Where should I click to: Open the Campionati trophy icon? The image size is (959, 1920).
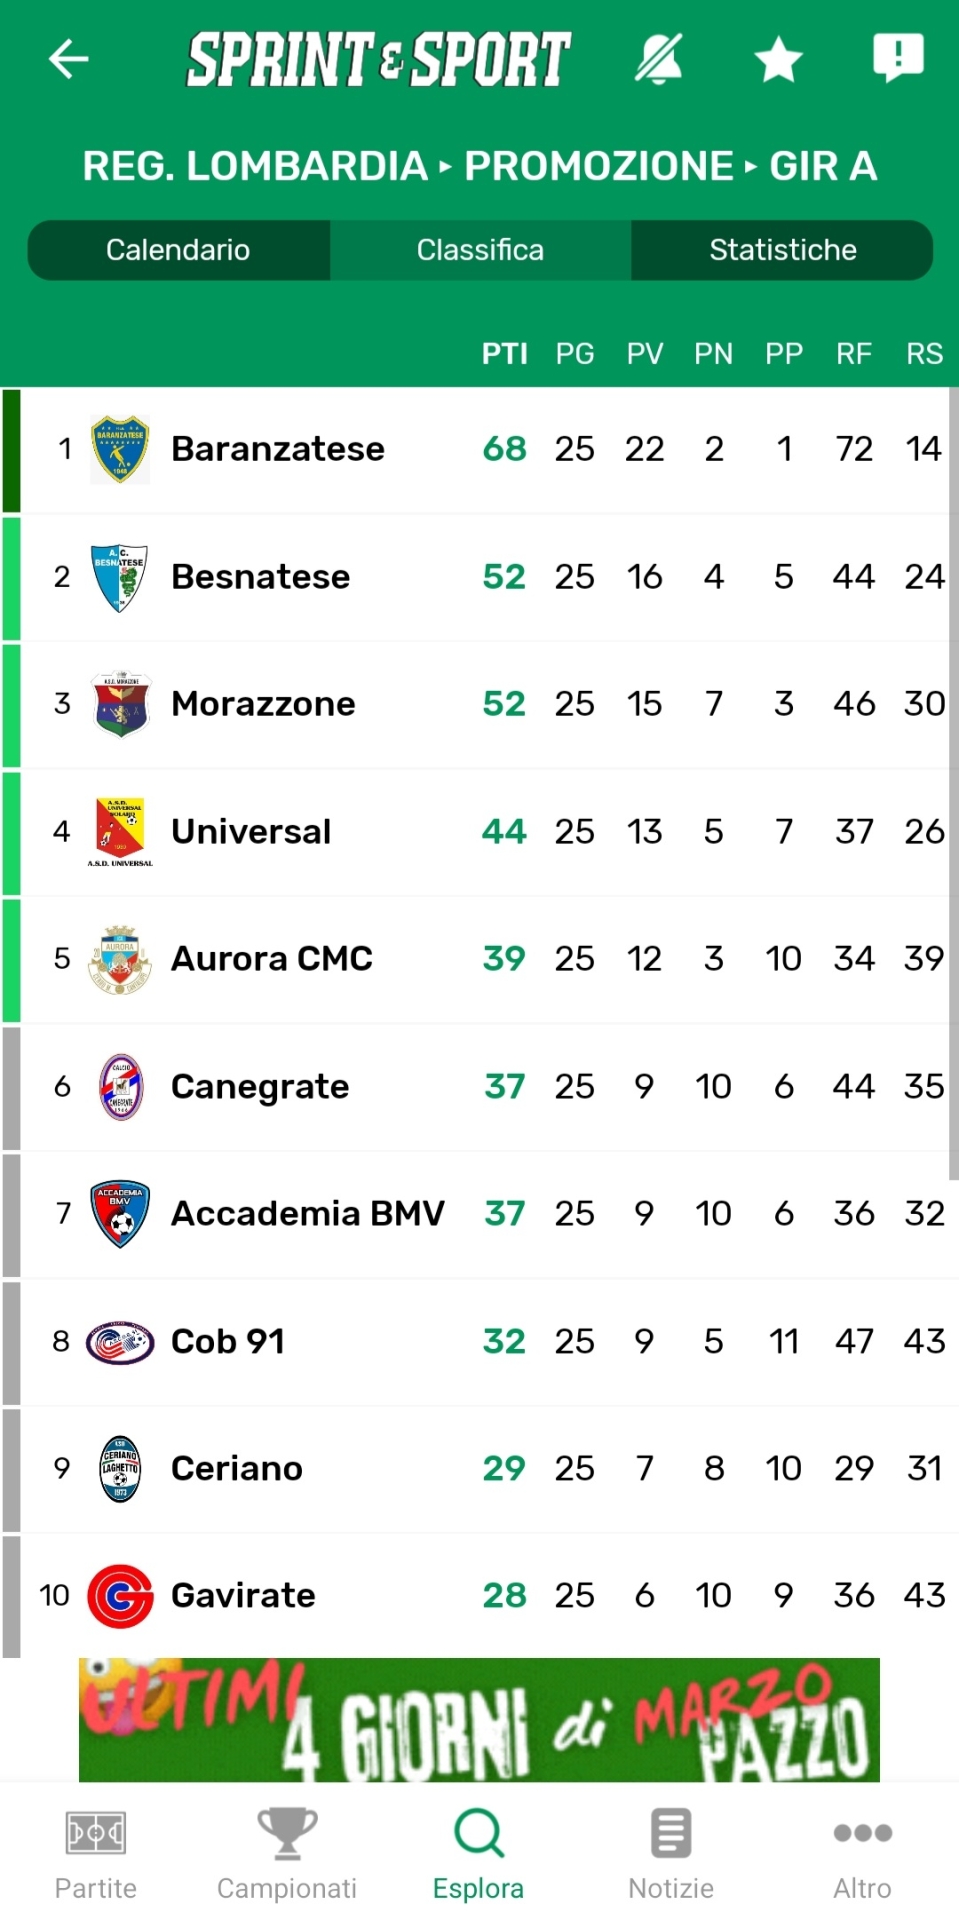[287, 1833]
